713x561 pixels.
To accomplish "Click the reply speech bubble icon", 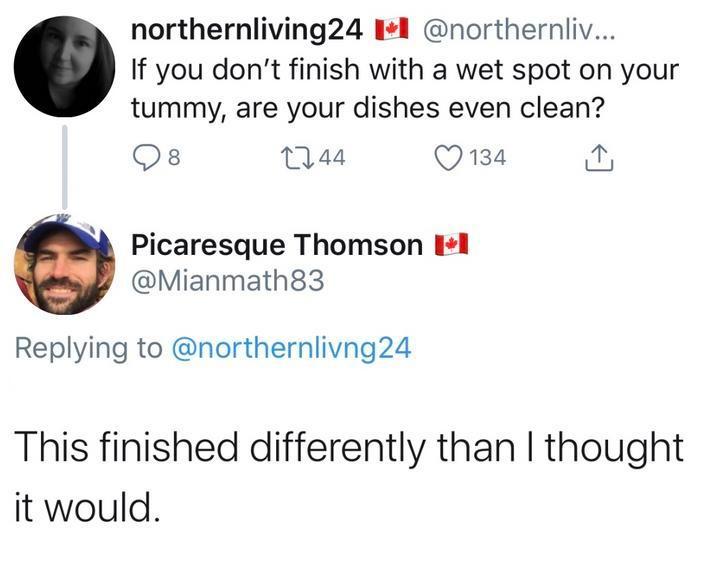I will (x=147, y=158).
